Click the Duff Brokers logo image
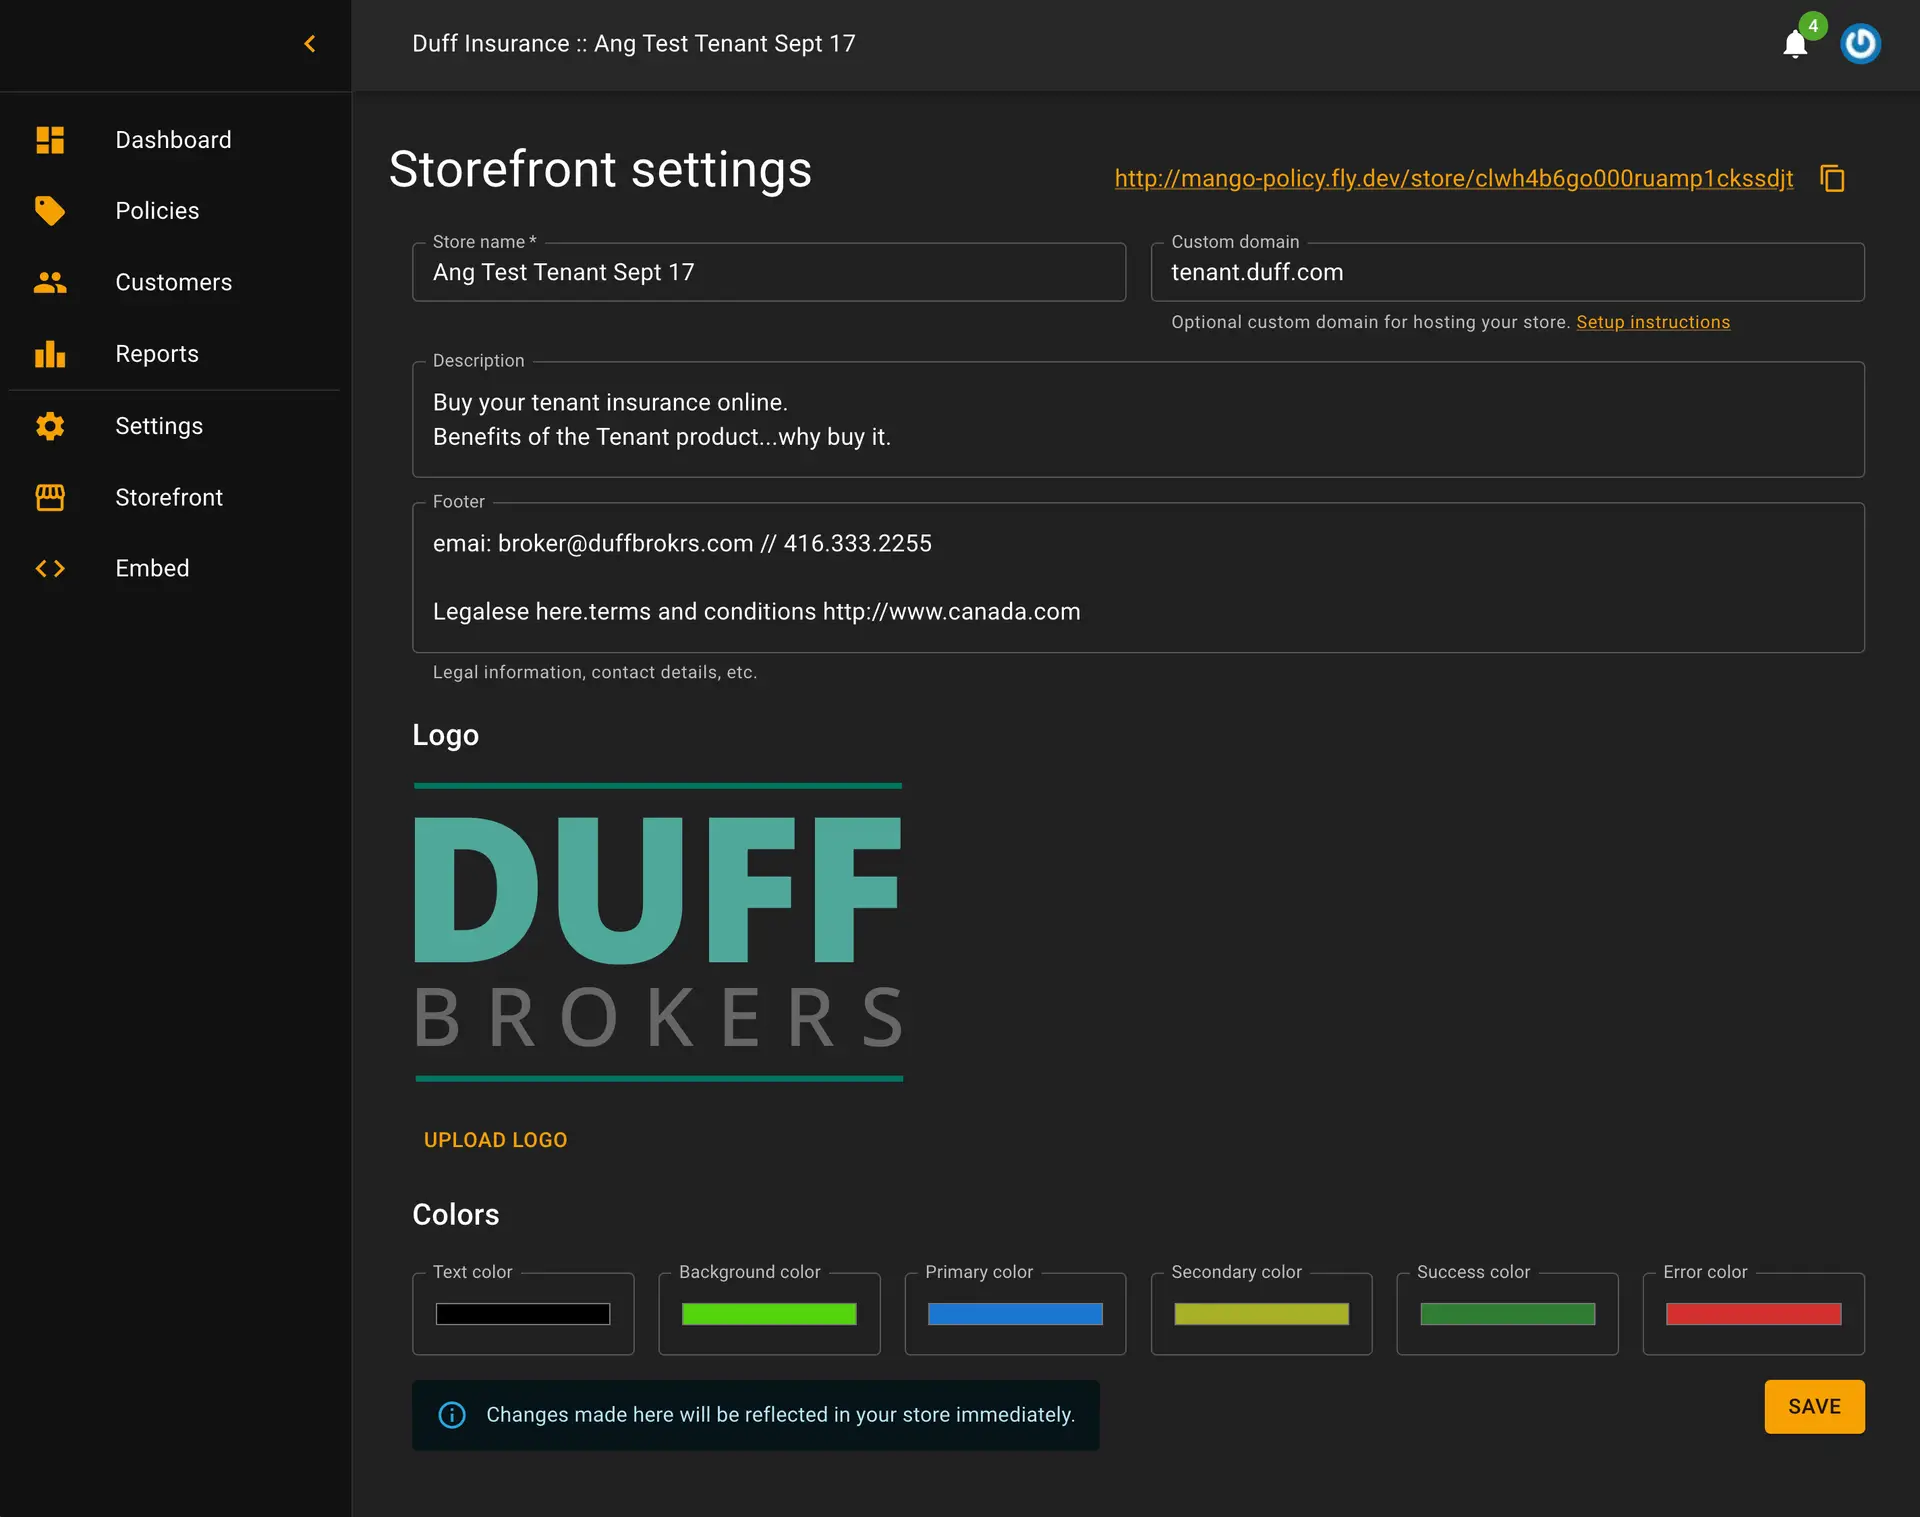1920x1517 pixels. [658, 932]
